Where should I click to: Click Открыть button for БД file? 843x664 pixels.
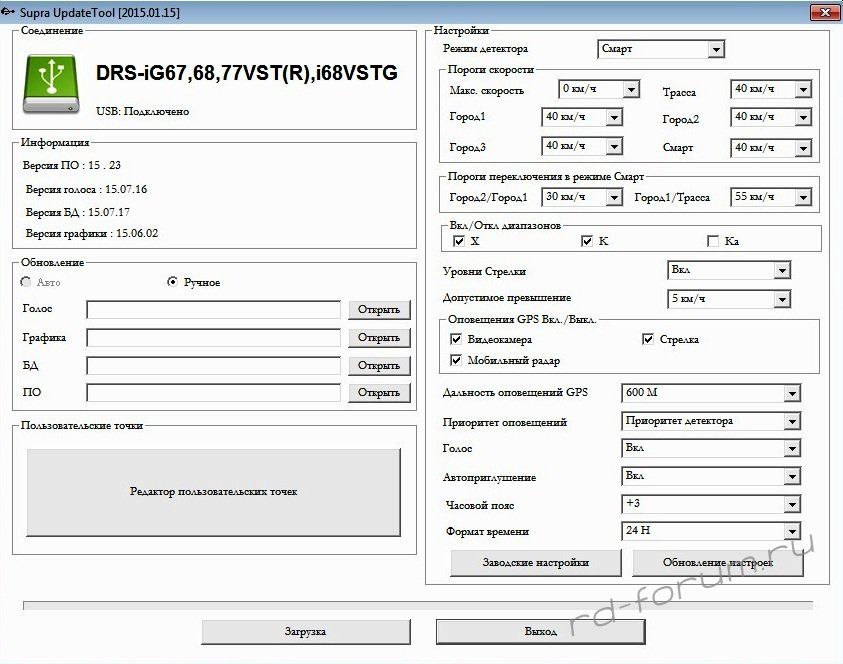pyautogui.click(x=379, y=366)
